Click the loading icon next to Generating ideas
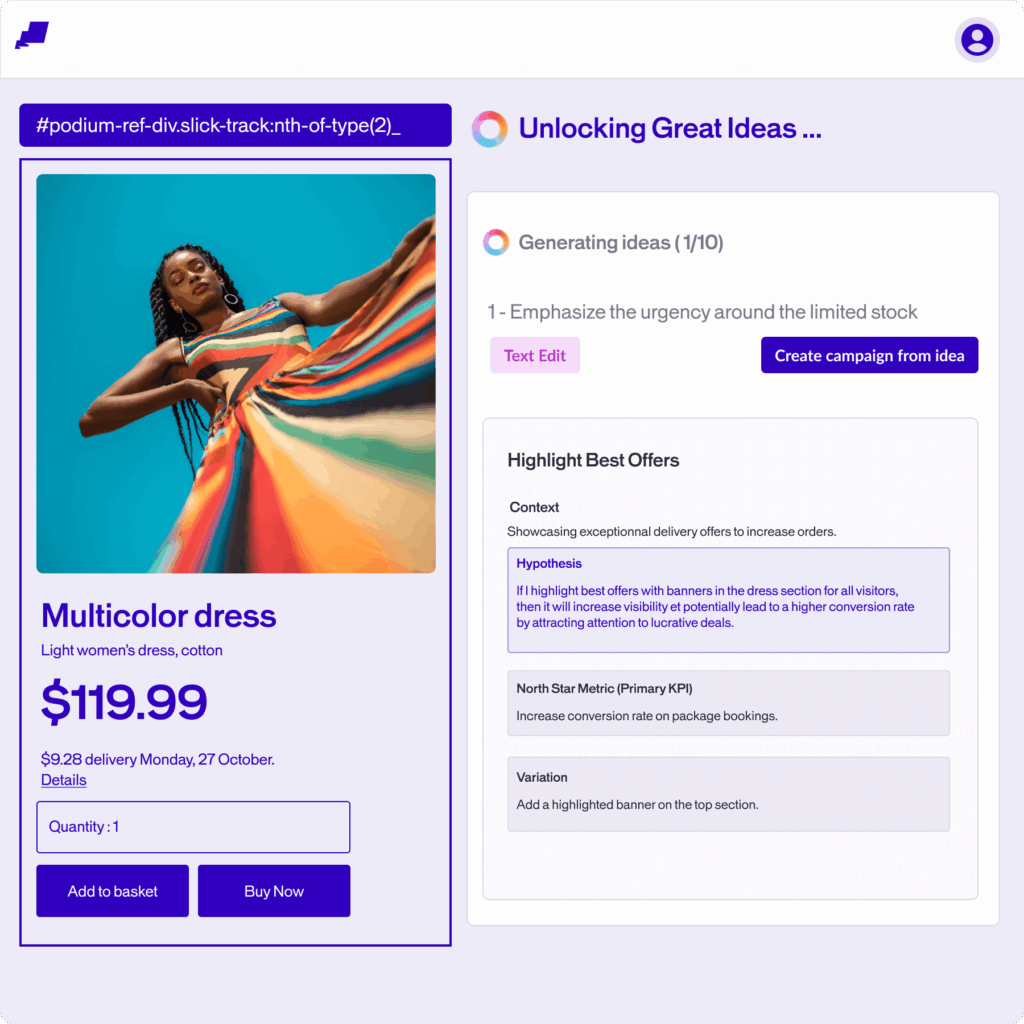Screen dimensions: 1024x1024 495,241
